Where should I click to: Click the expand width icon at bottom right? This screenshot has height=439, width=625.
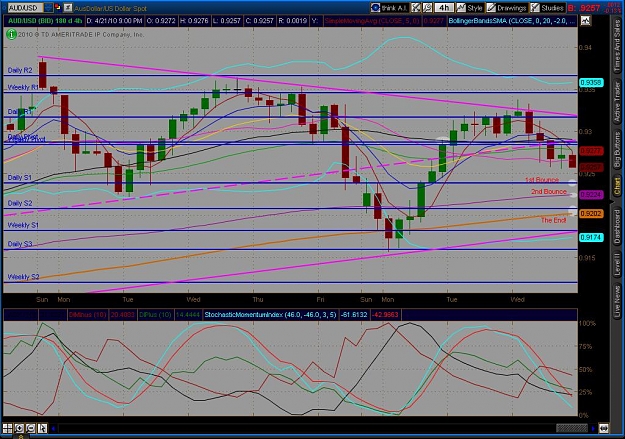tap(603, 428)
